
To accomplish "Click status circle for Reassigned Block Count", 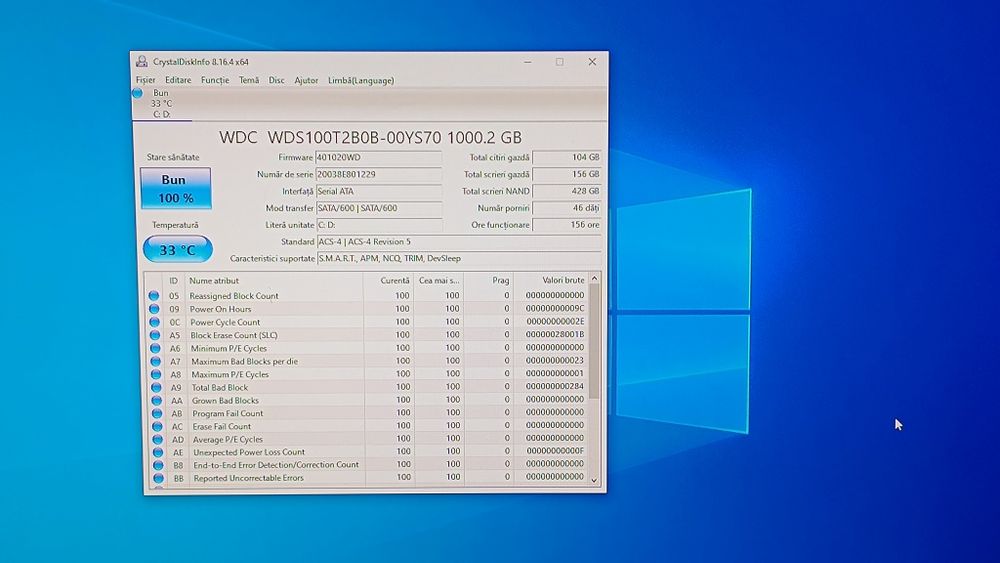I will tap(154, 296).
